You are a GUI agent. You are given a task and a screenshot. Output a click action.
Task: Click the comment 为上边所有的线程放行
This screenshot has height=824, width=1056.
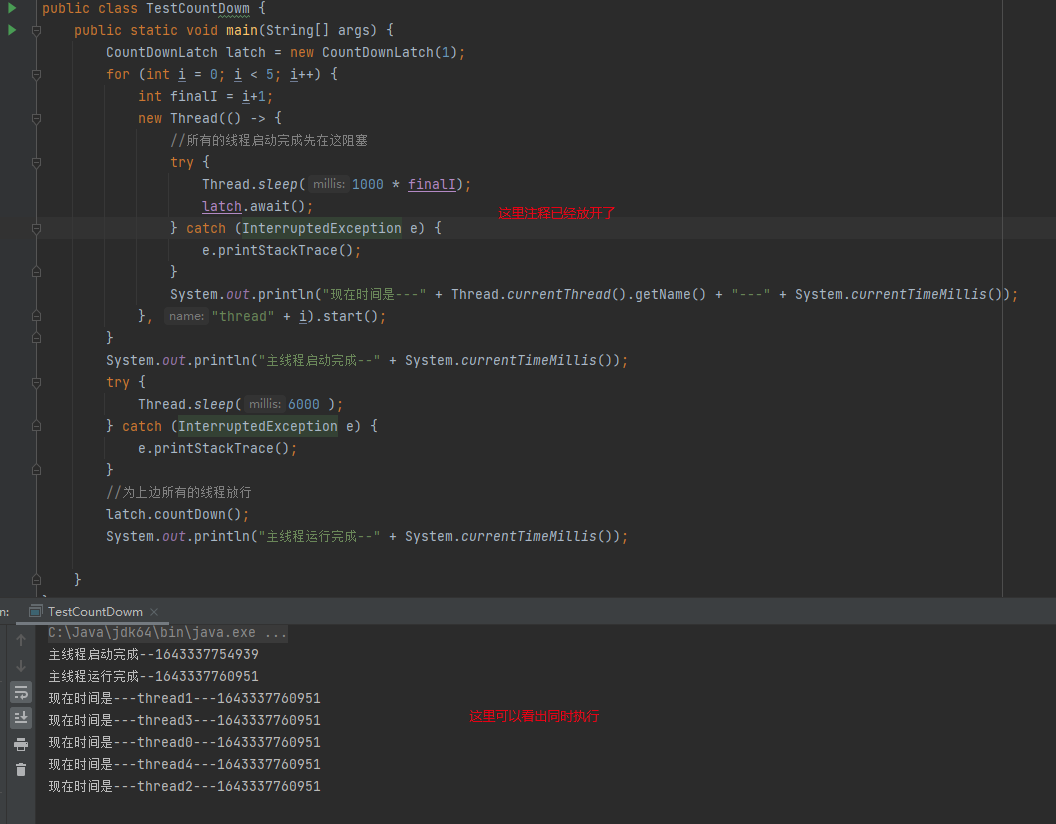tap(178, 492)
